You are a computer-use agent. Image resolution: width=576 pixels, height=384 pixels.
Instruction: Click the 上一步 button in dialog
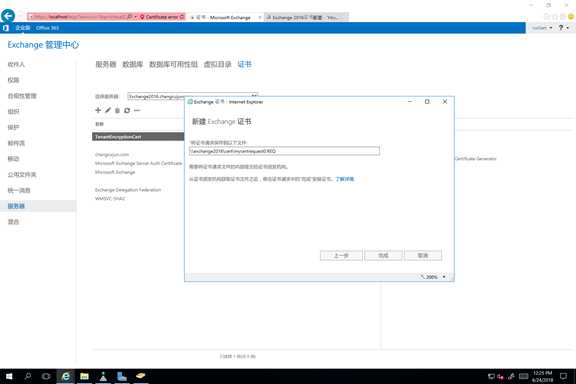pos(341,255)
